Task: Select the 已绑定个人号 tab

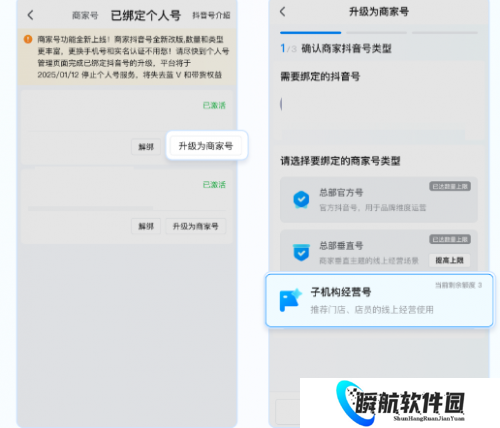Action: click(146, 15)
